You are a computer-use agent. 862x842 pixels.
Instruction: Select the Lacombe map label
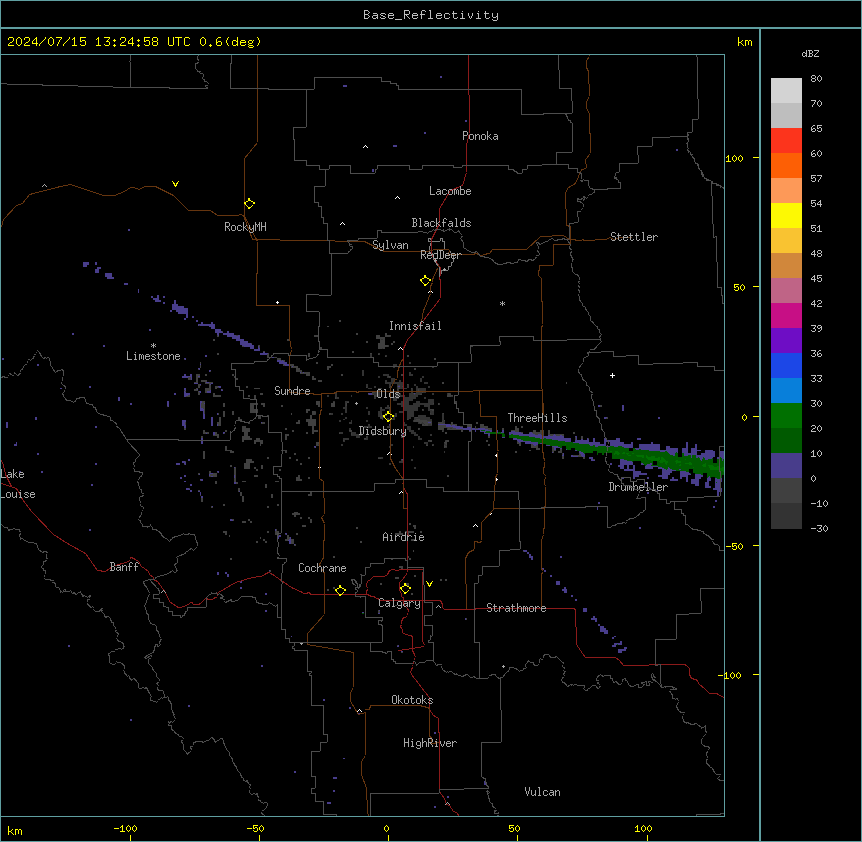click(x=450, y=191)
